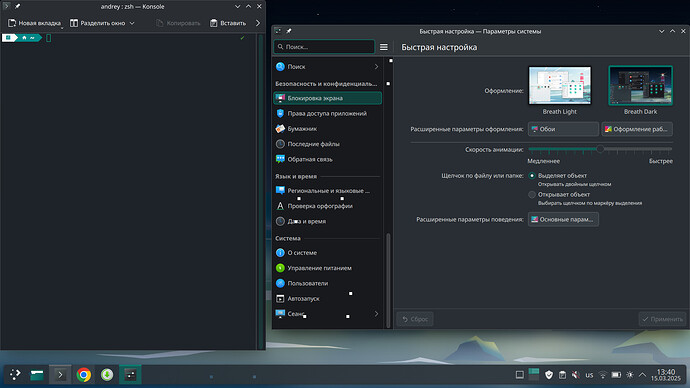
Task: Click the clipboard tray icon
Action: (x=562, y=375)
